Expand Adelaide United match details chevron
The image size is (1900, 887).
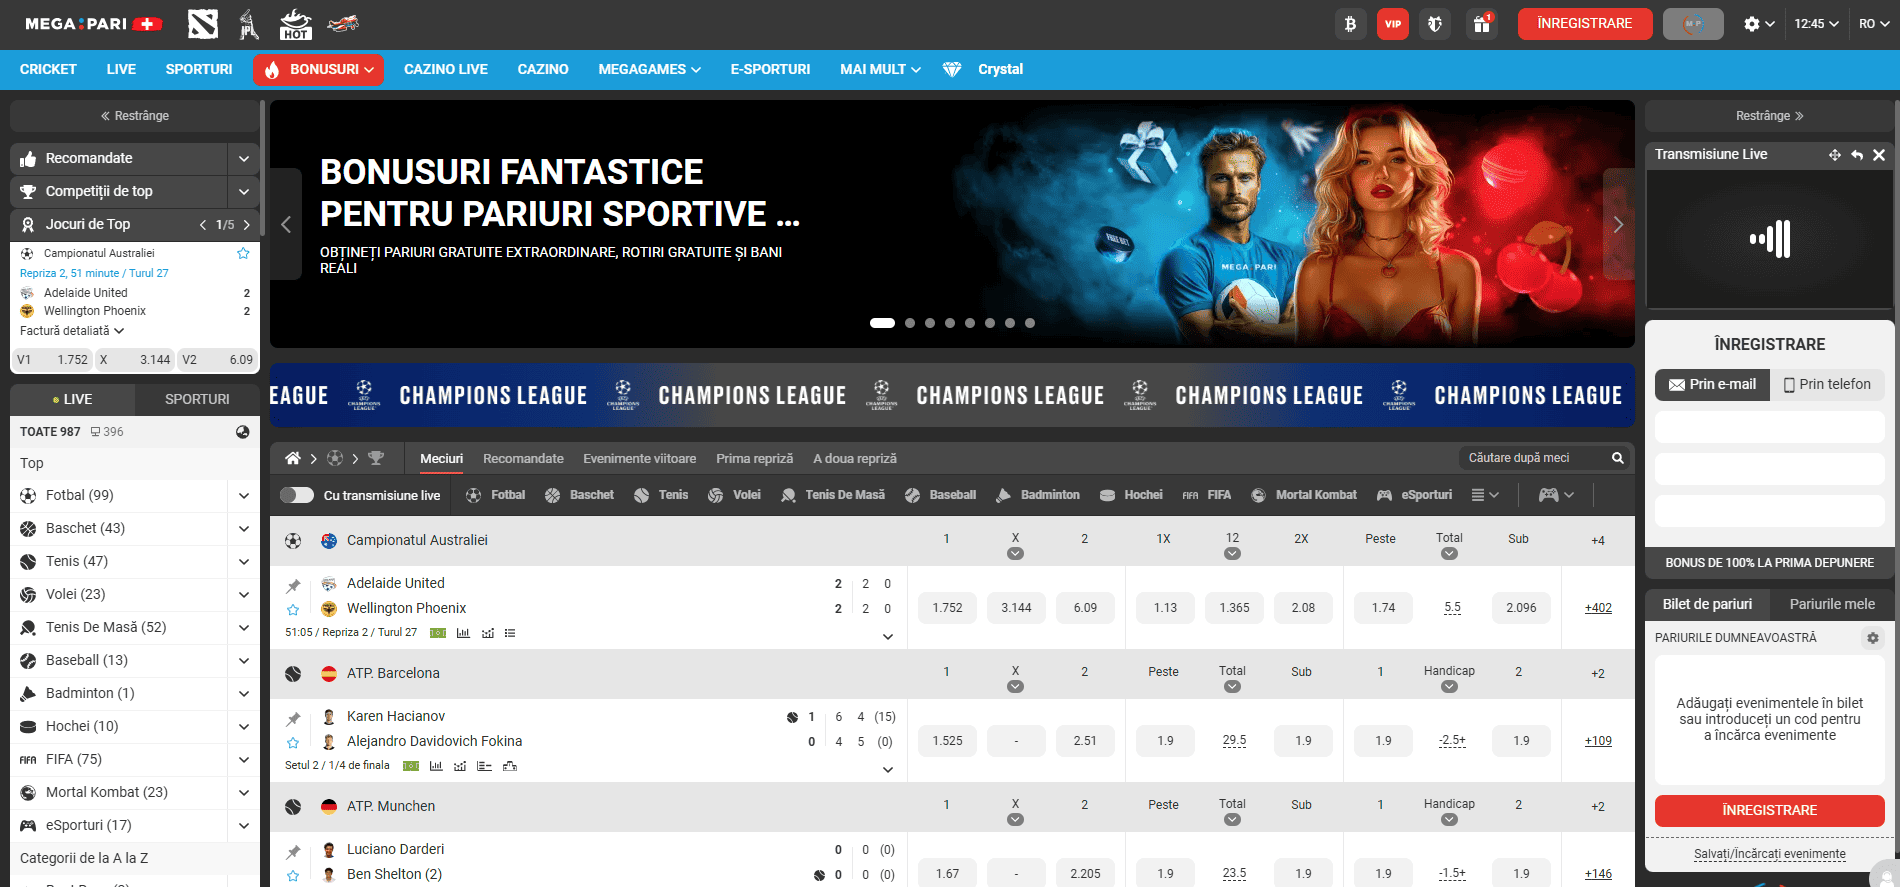(887, 637)
